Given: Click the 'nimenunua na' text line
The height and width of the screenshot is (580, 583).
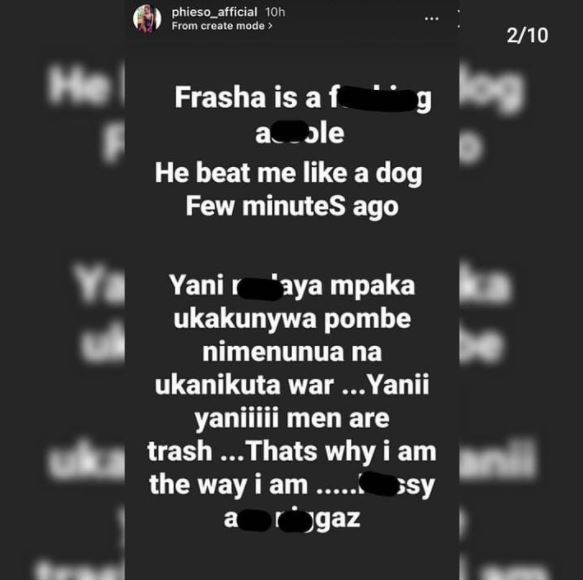Looking at the screenshot, I should 292,352.
